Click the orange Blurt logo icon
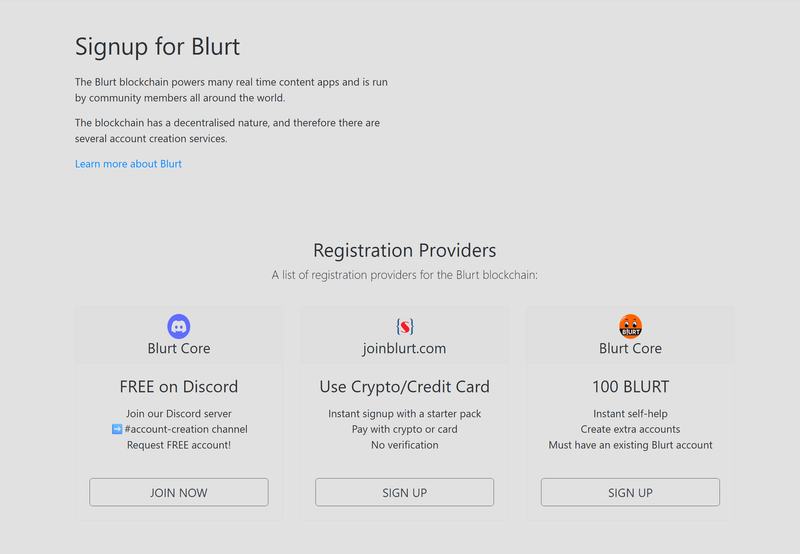800x554 pixels. 630,326
